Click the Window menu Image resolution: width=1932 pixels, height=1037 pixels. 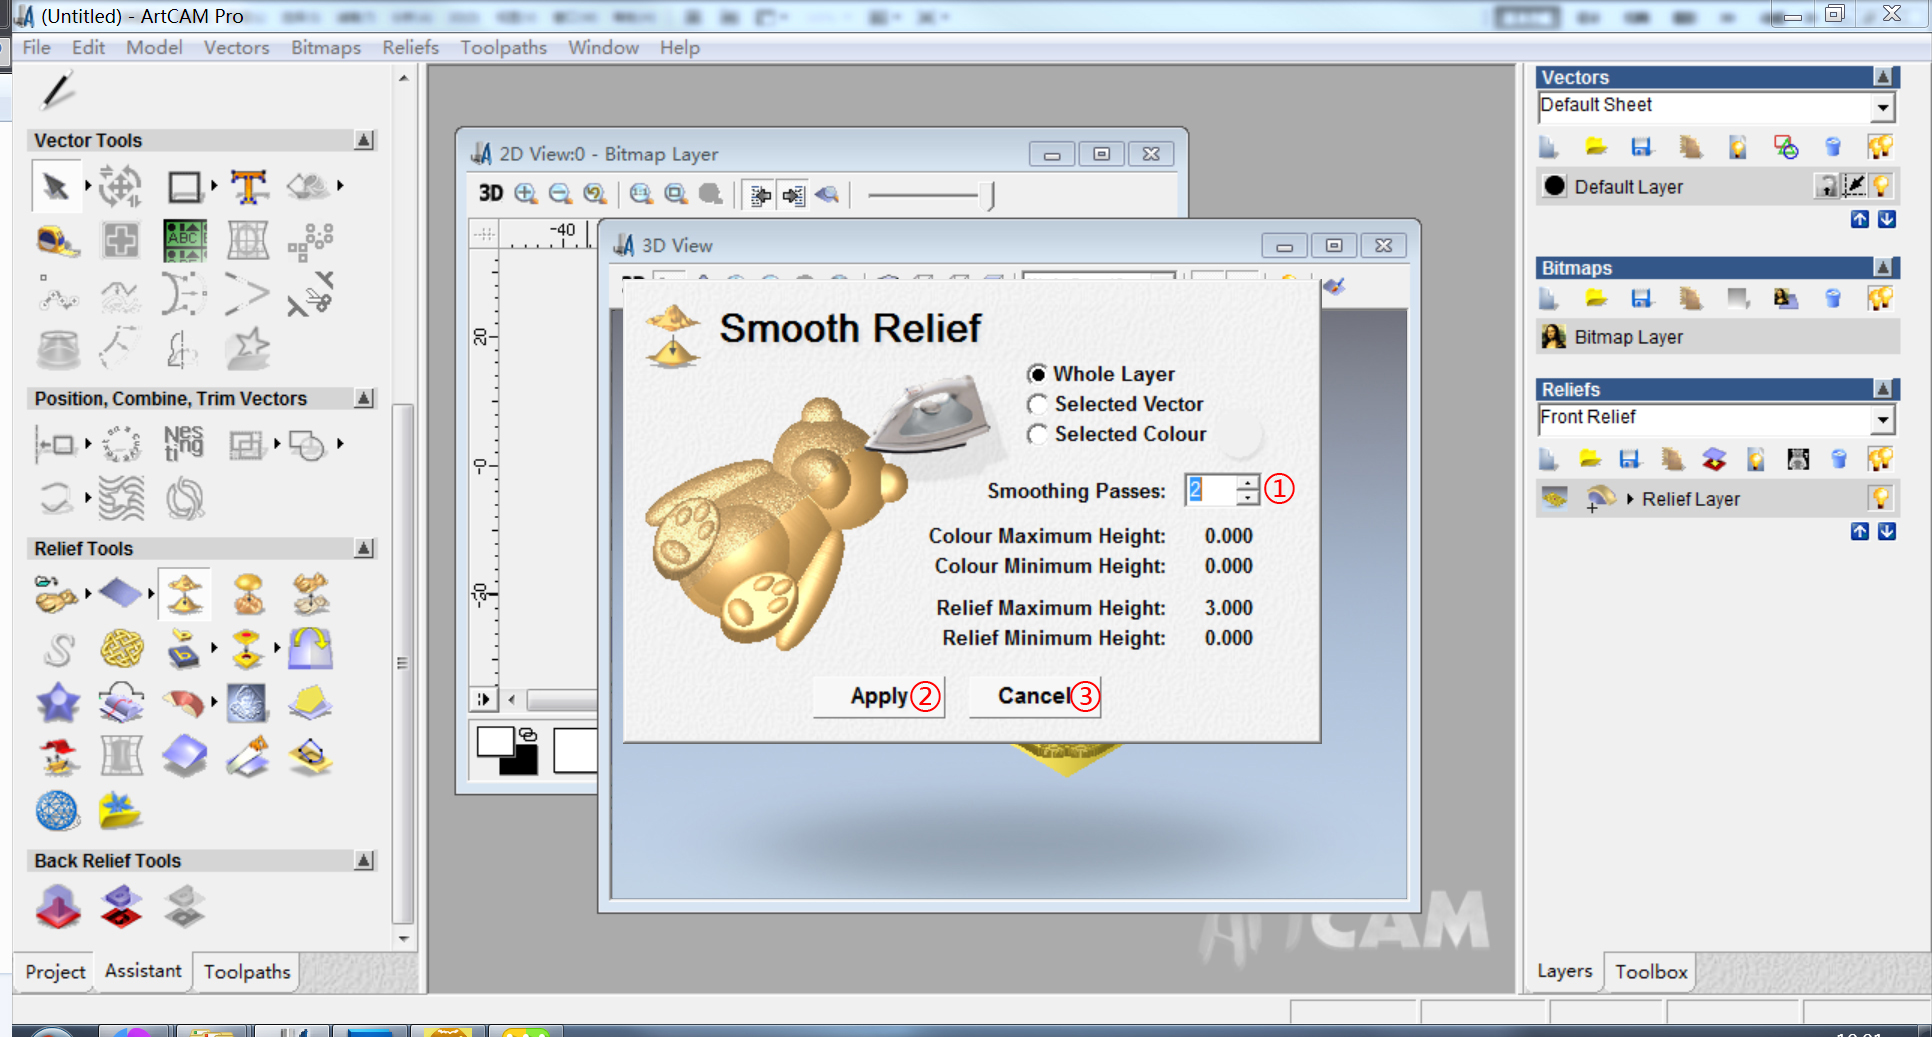coord(603,47)
